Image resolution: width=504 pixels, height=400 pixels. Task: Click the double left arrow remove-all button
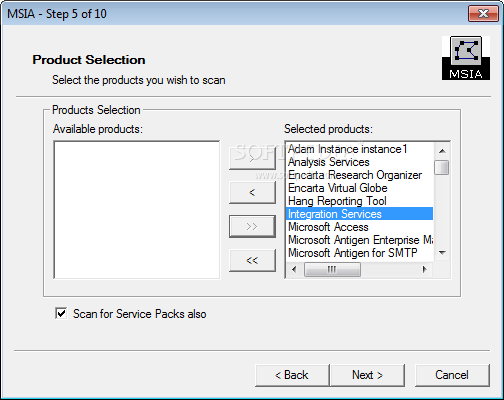point(252,260)
